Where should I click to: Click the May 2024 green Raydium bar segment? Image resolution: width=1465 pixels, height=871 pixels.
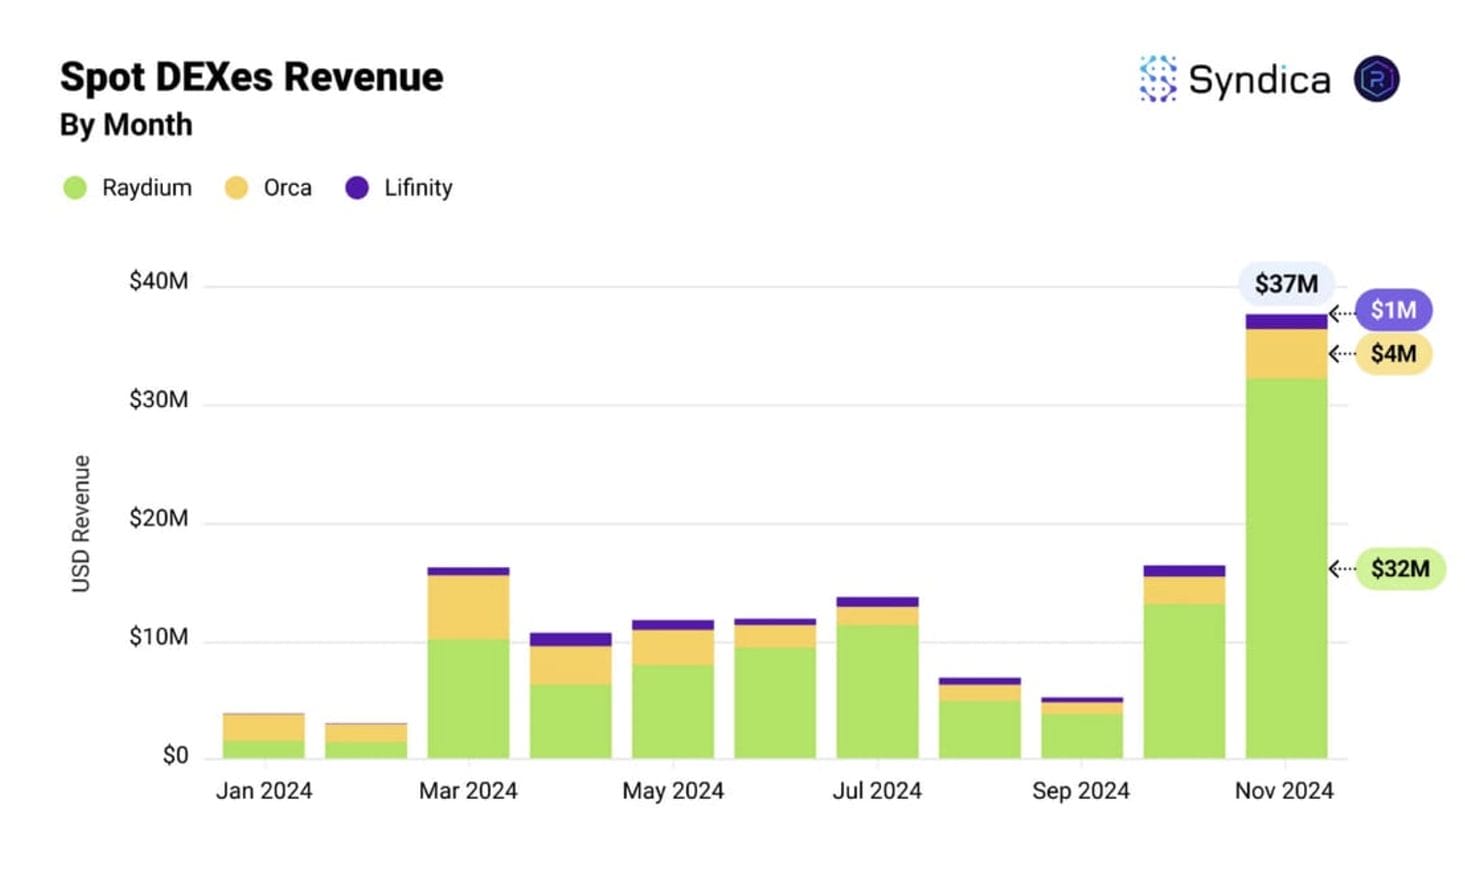pos(673,711)
